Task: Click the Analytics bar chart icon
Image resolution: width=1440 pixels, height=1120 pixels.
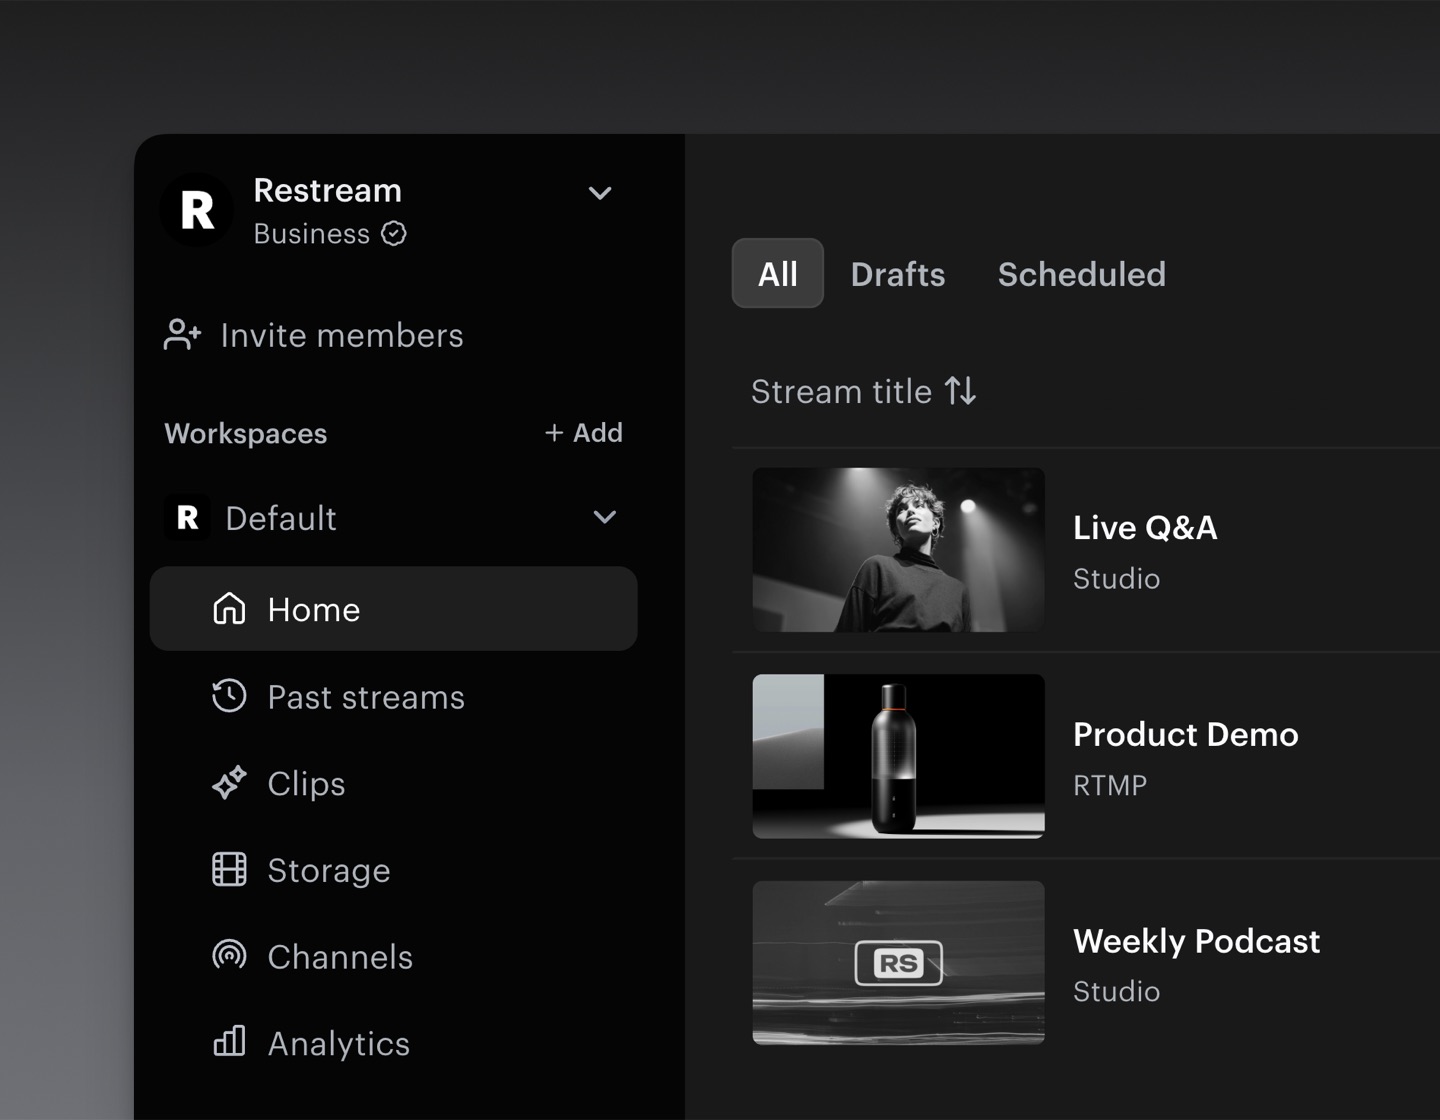Action: [229, 1042]
